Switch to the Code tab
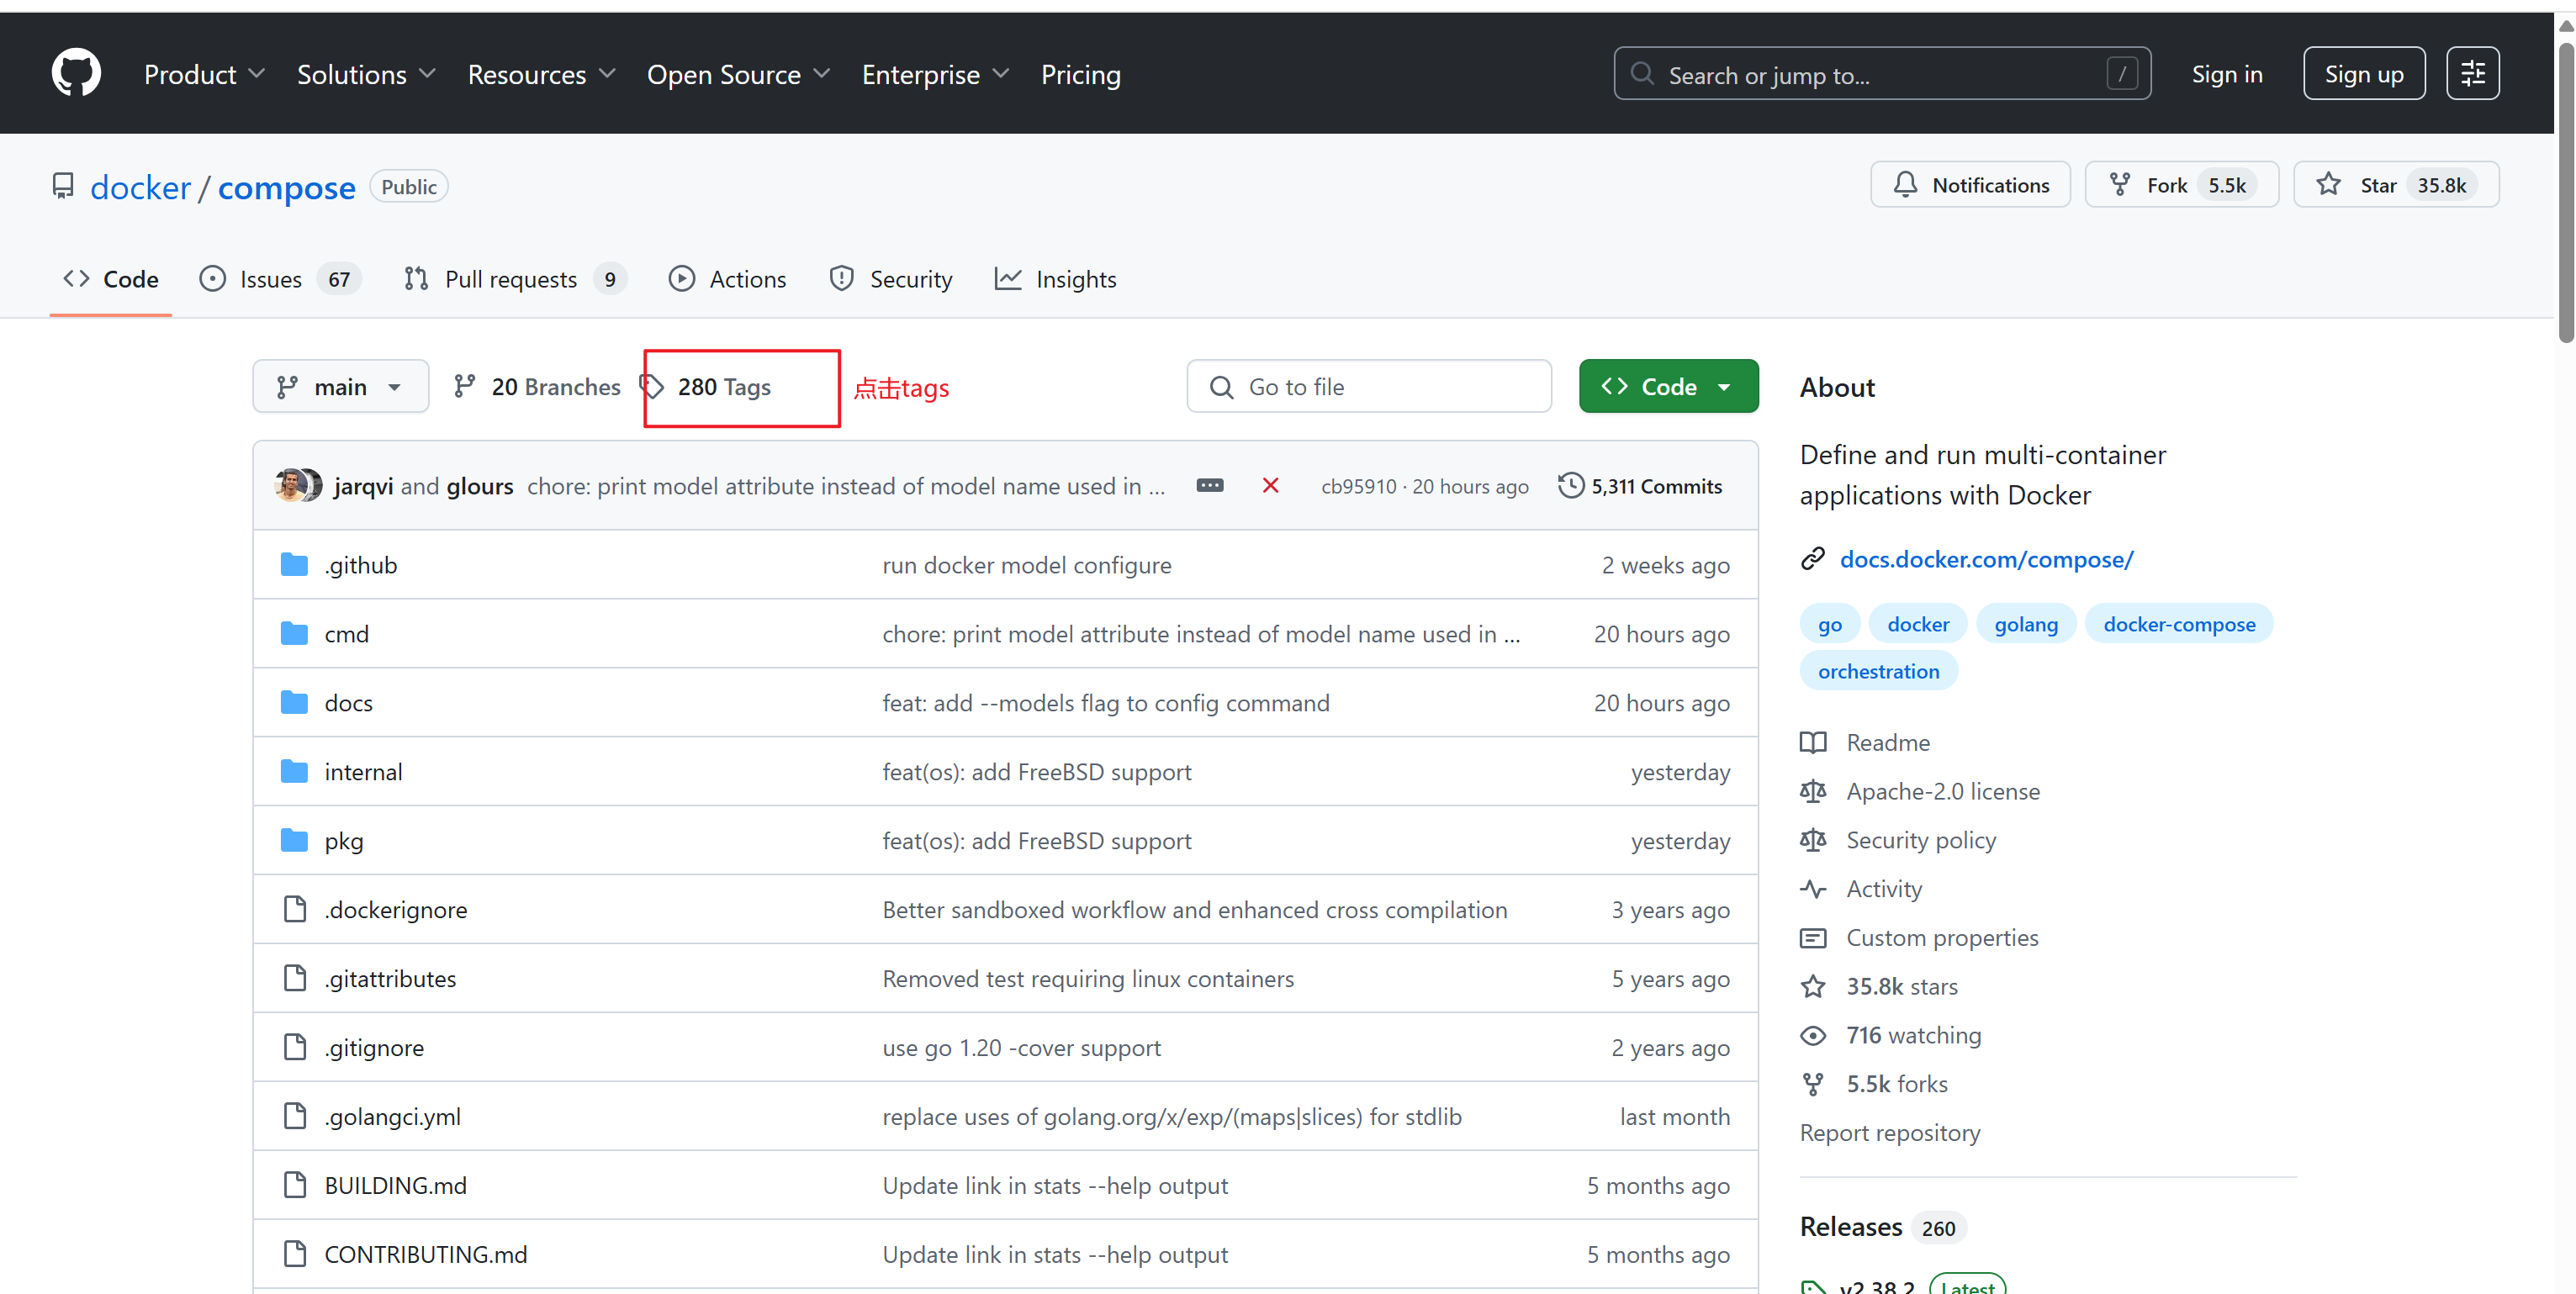This screenshot has height=1294, width=2576. (x=111, y=279)
